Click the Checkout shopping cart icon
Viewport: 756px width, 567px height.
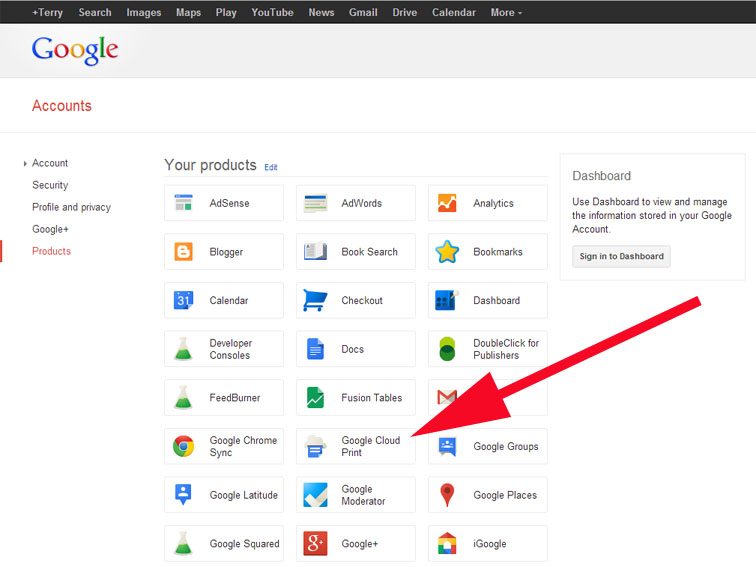pyautogui.click(x=315, y=300)
